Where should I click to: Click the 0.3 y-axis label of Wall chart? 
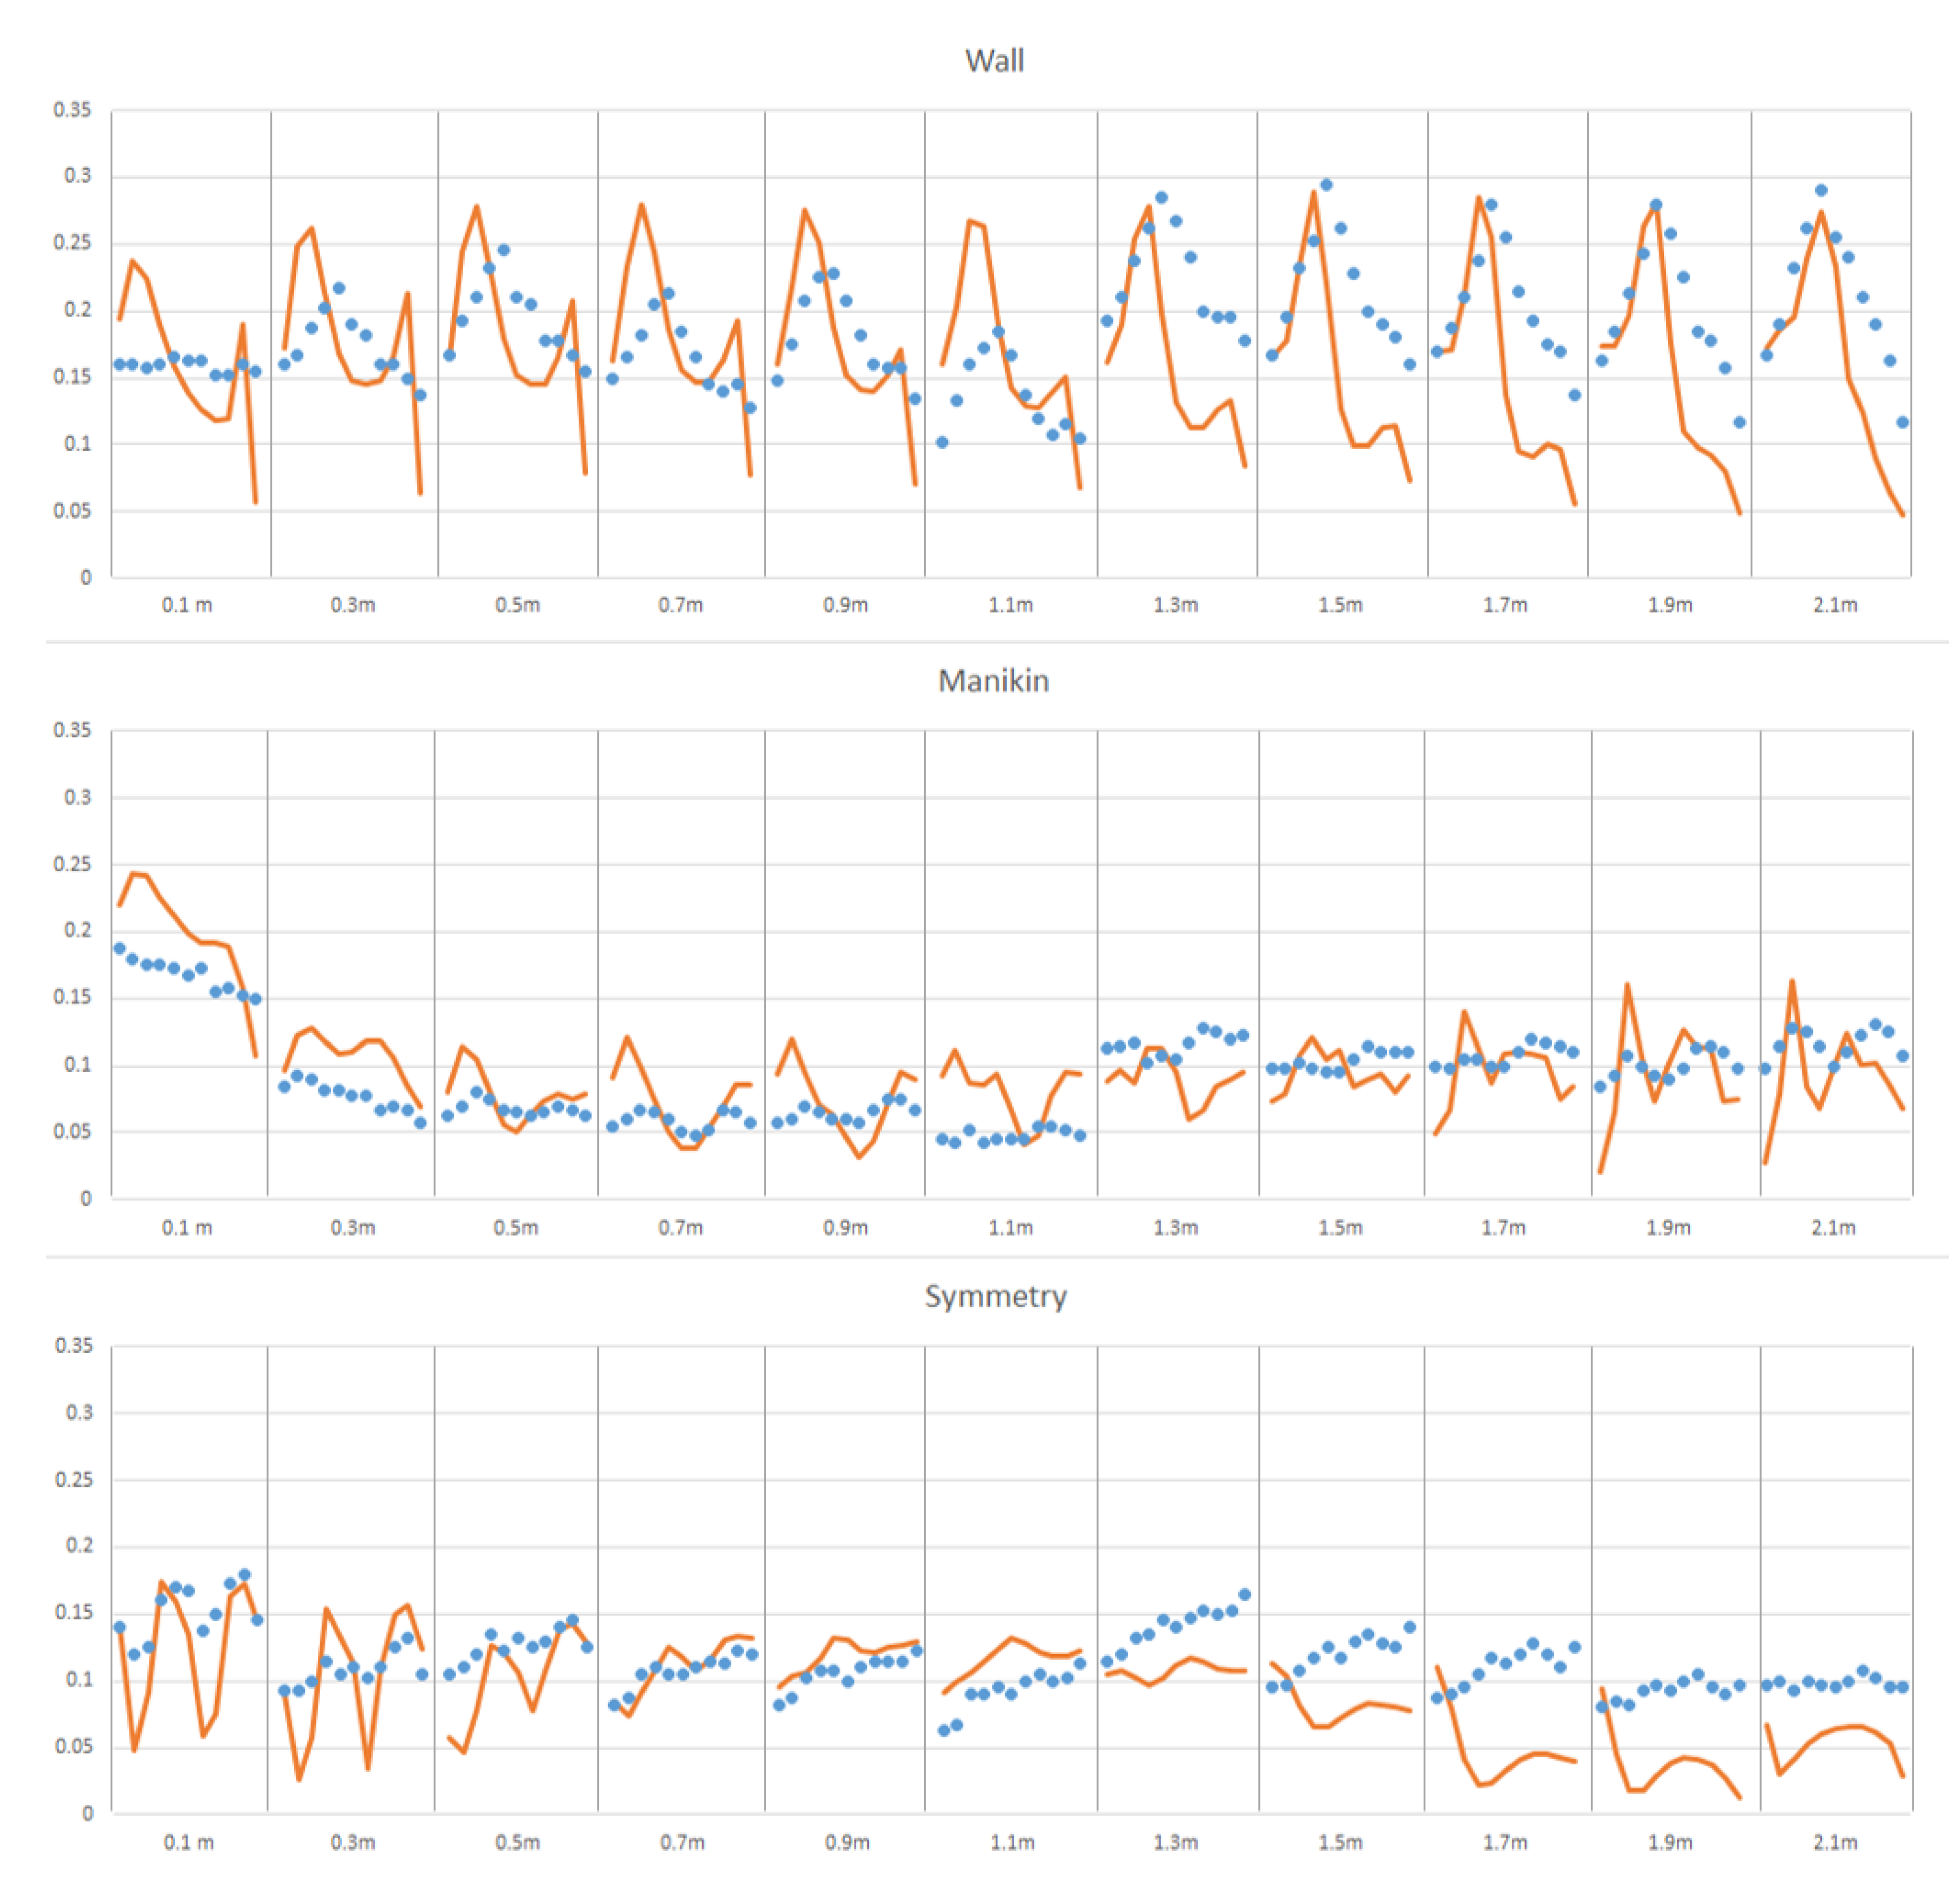pos(77,176)
